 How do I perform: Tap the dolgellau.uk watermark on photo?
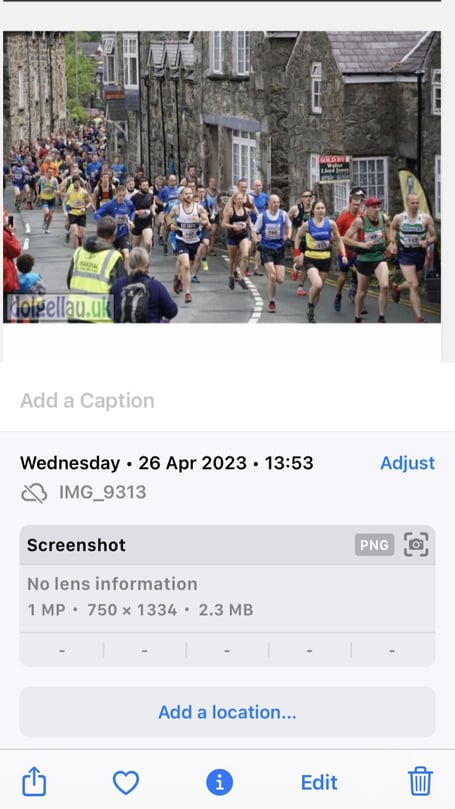coord(60,306)
